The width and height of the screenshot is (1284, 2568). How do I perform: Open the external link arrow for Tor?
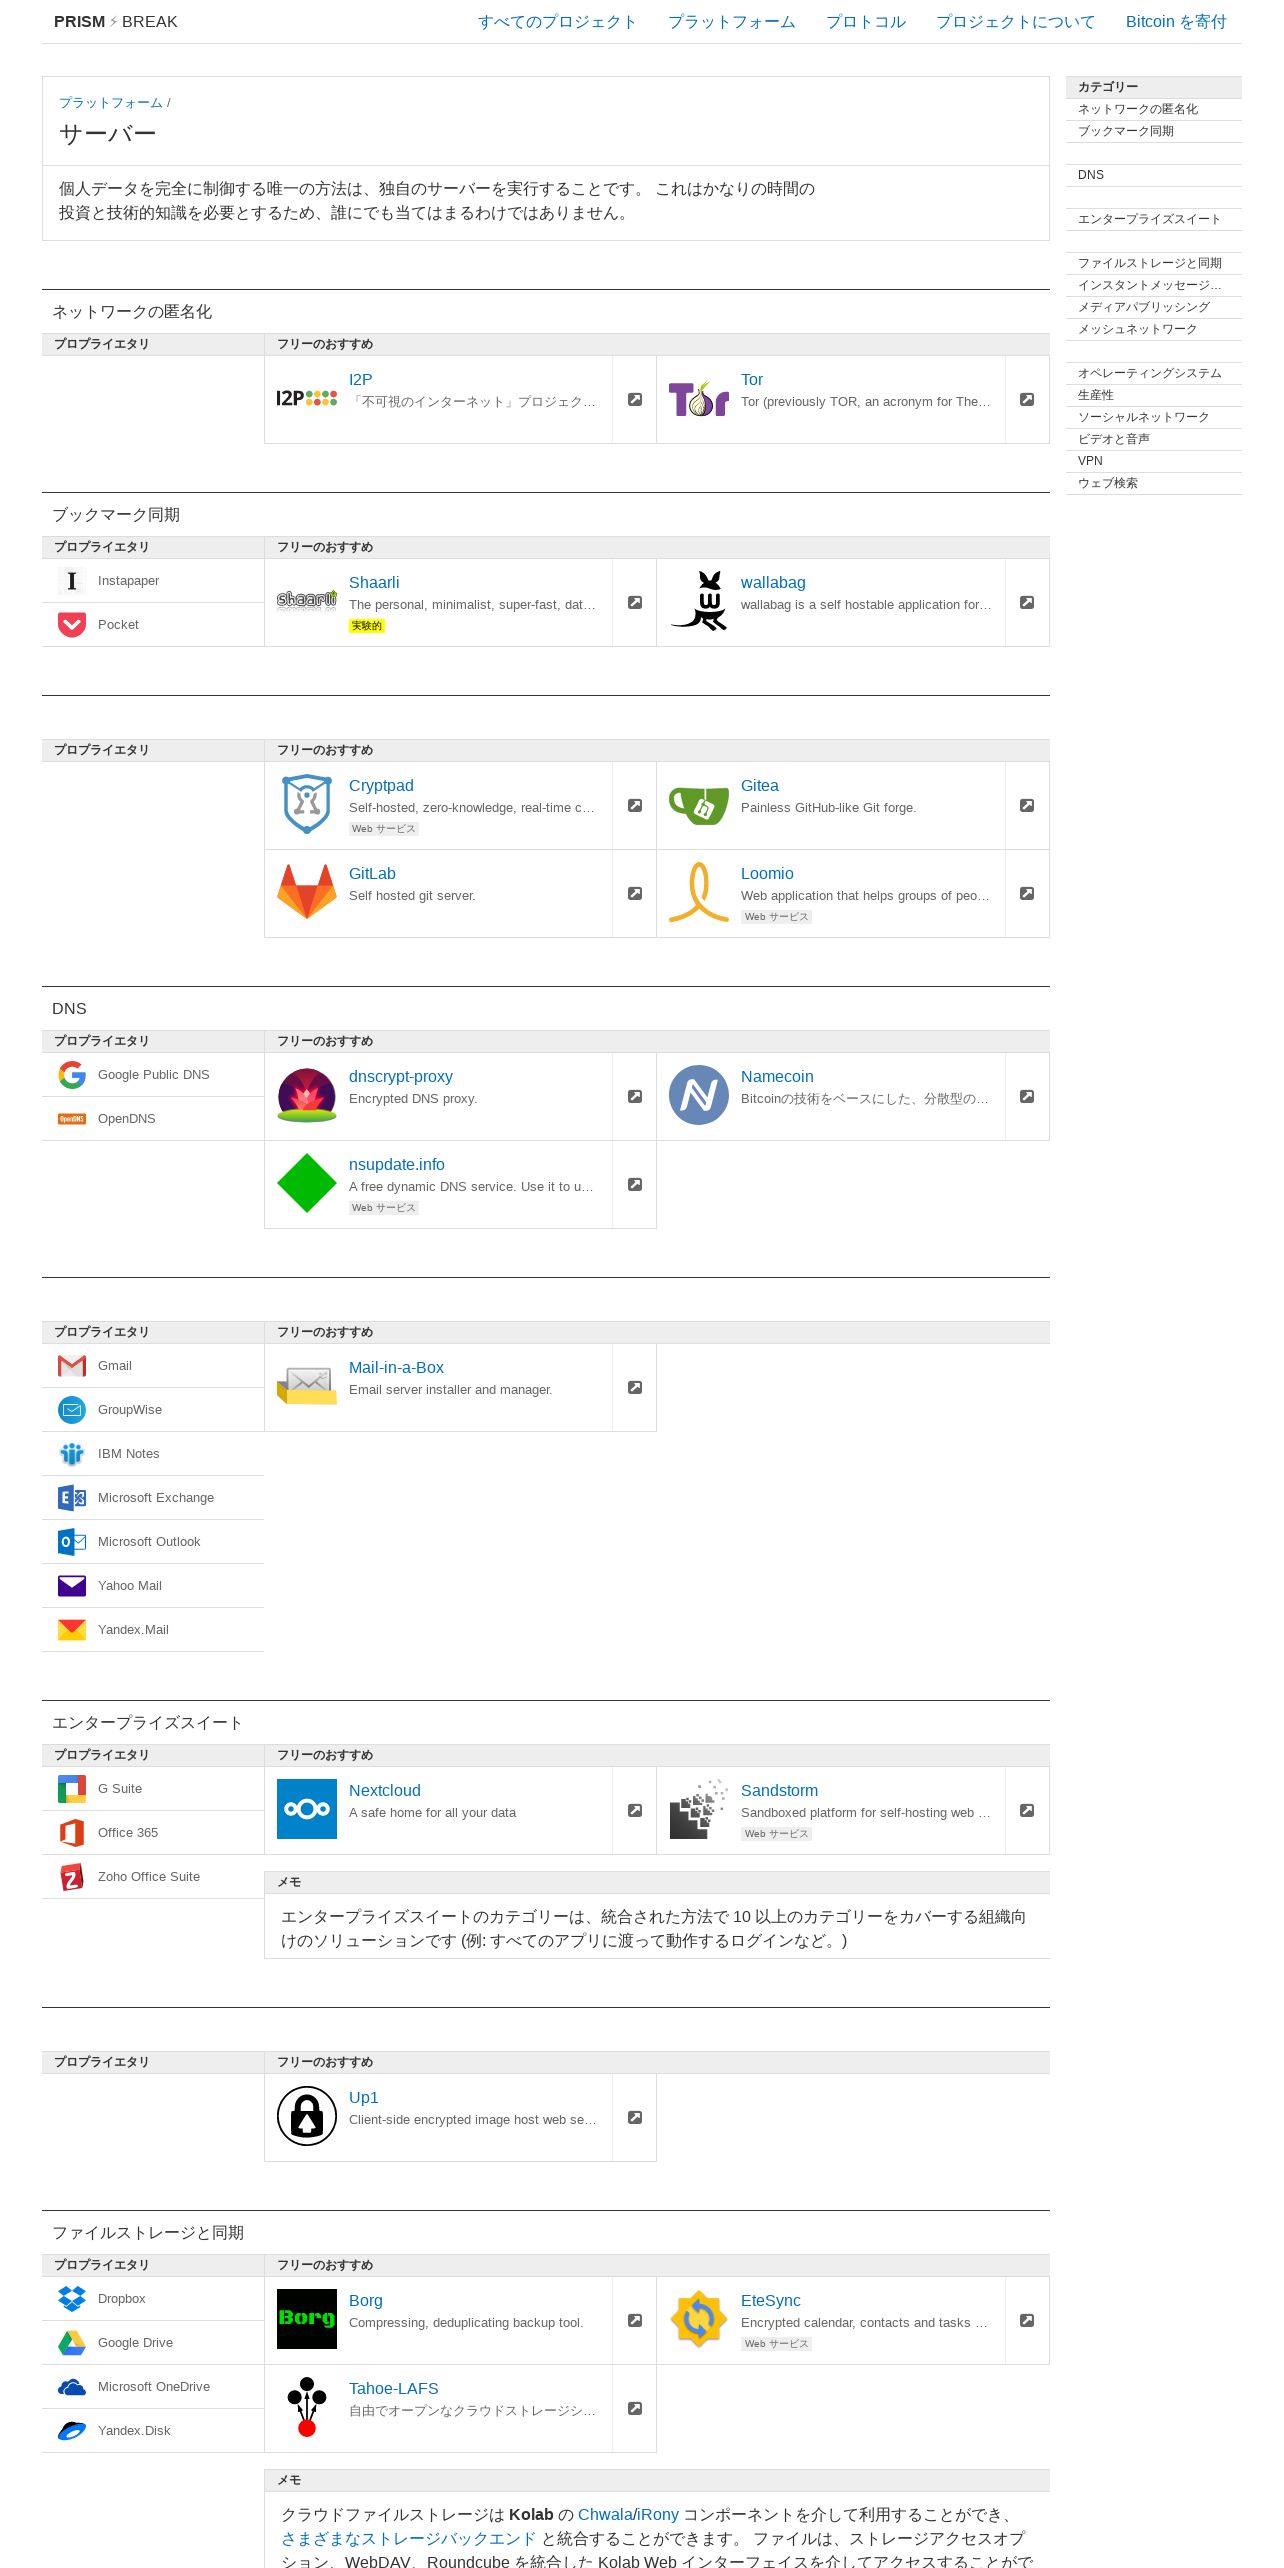[x=1026, y=400]
